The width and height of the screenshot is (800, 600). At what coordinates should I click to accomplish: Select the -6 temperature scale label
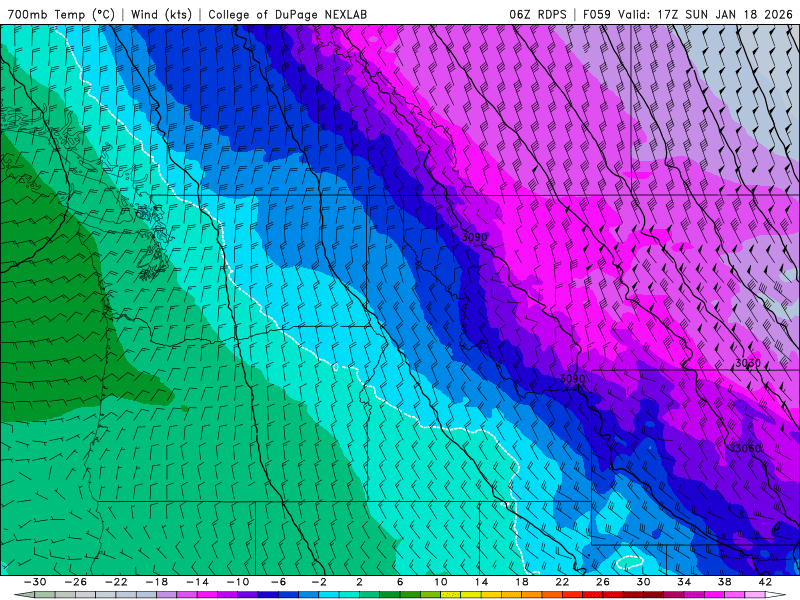point(279,582)
